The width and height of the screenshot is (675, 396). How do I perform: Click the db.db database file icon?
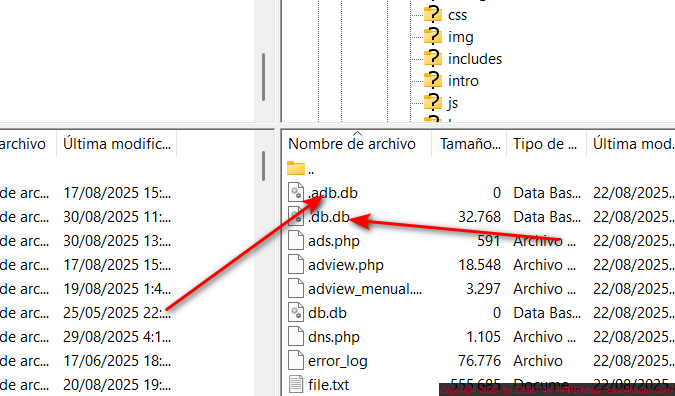pyautogui.click(x=296, y=312)
